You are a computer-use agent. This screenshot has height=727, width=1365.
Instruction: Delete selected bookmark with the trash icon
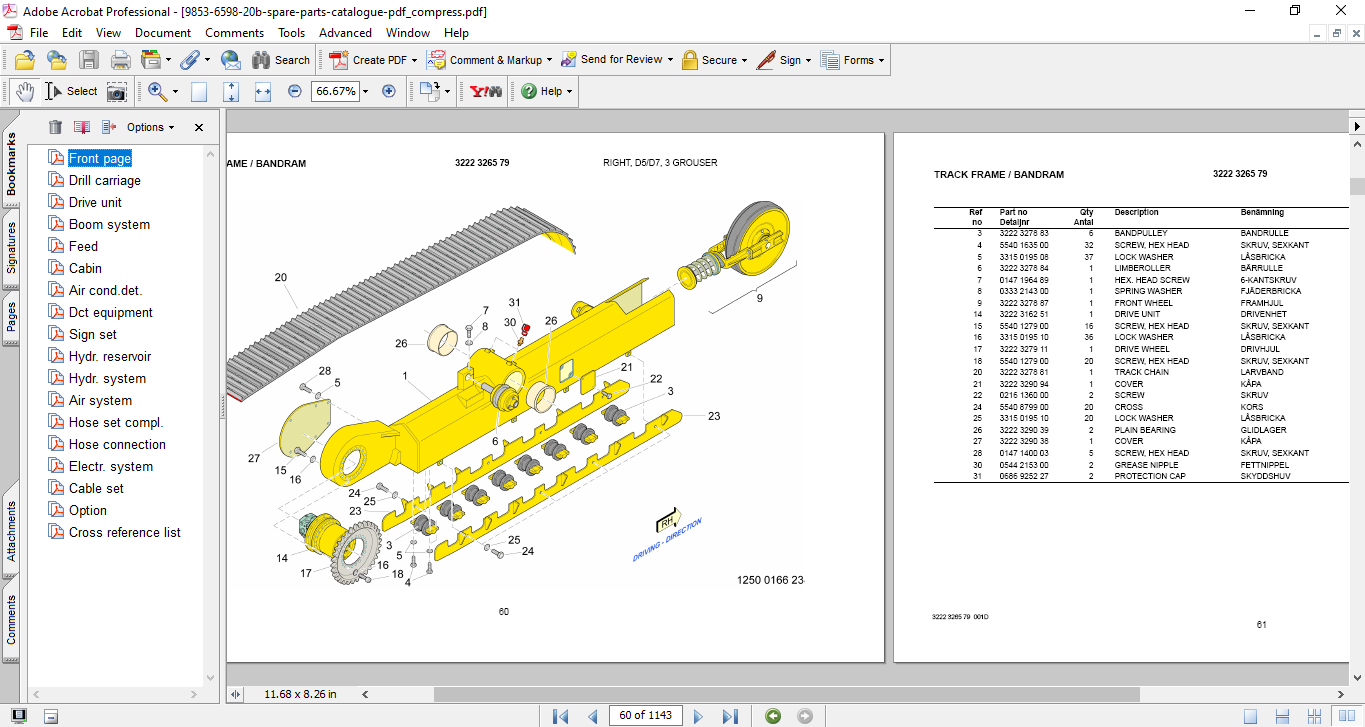tap(55, 127)
